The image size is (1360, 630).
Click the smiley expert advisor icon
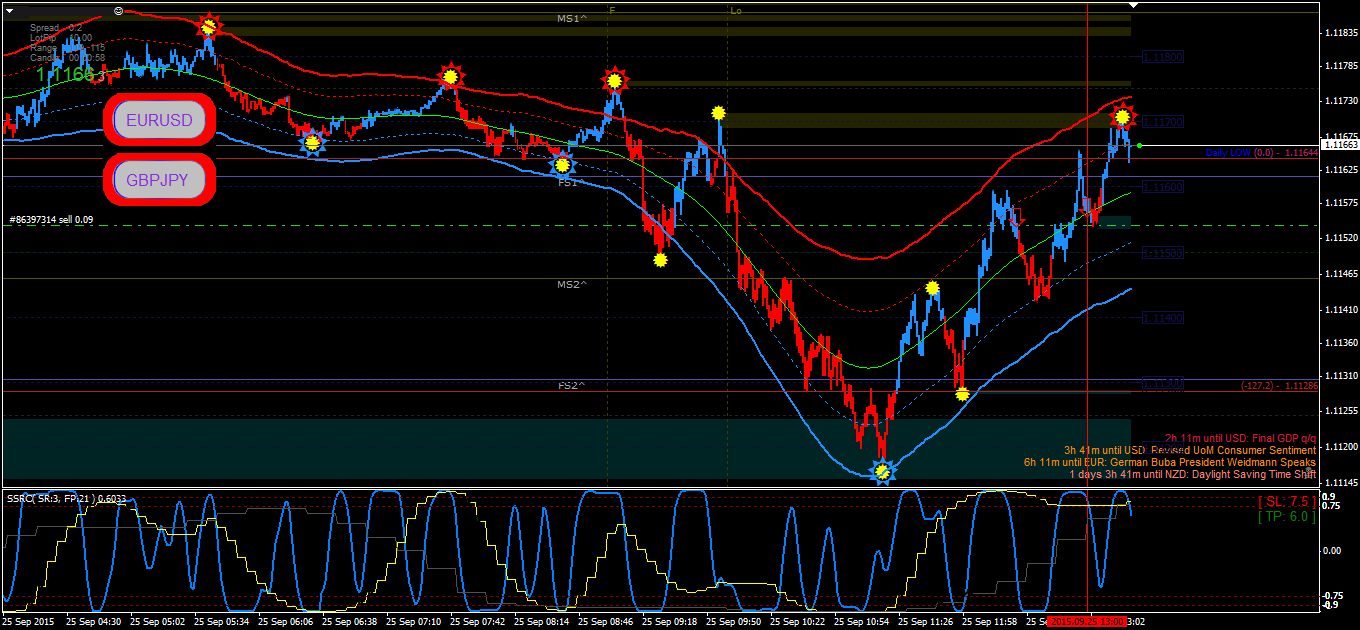pyautogui.click(x=118, y=10)
